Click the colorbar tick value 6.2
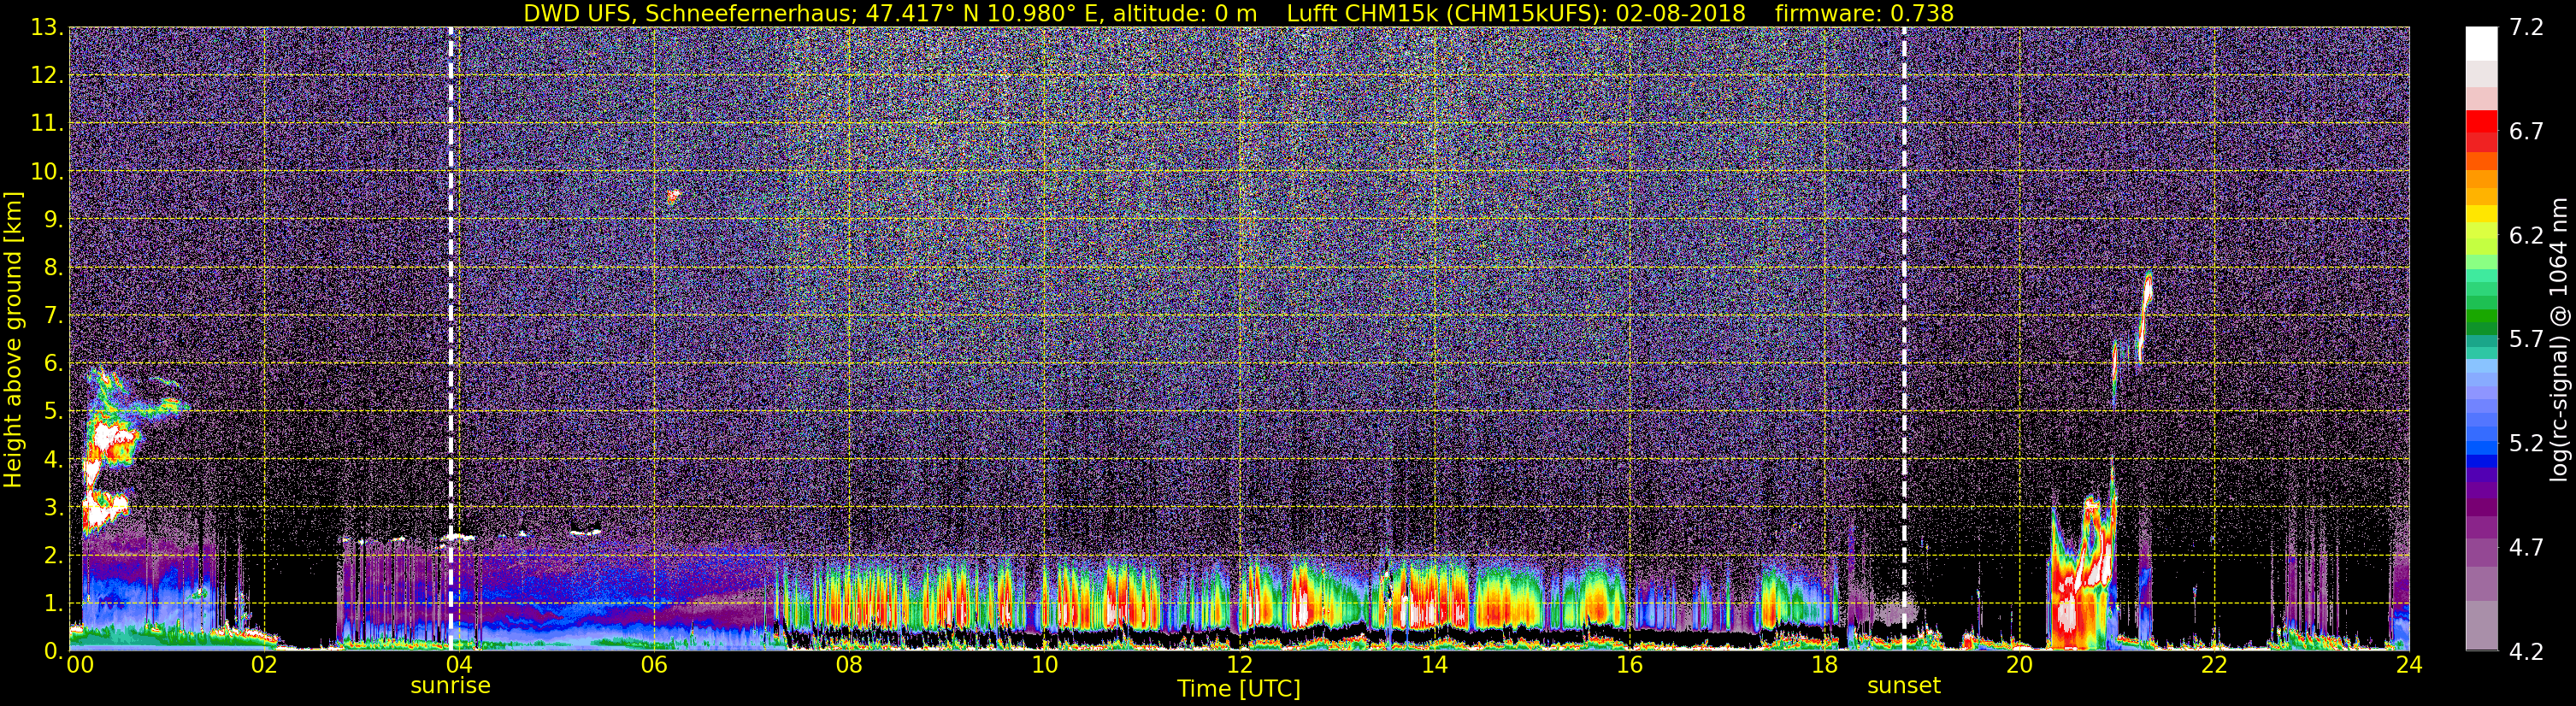This screenshot has width=2576, height=706. click(2526, 235)
